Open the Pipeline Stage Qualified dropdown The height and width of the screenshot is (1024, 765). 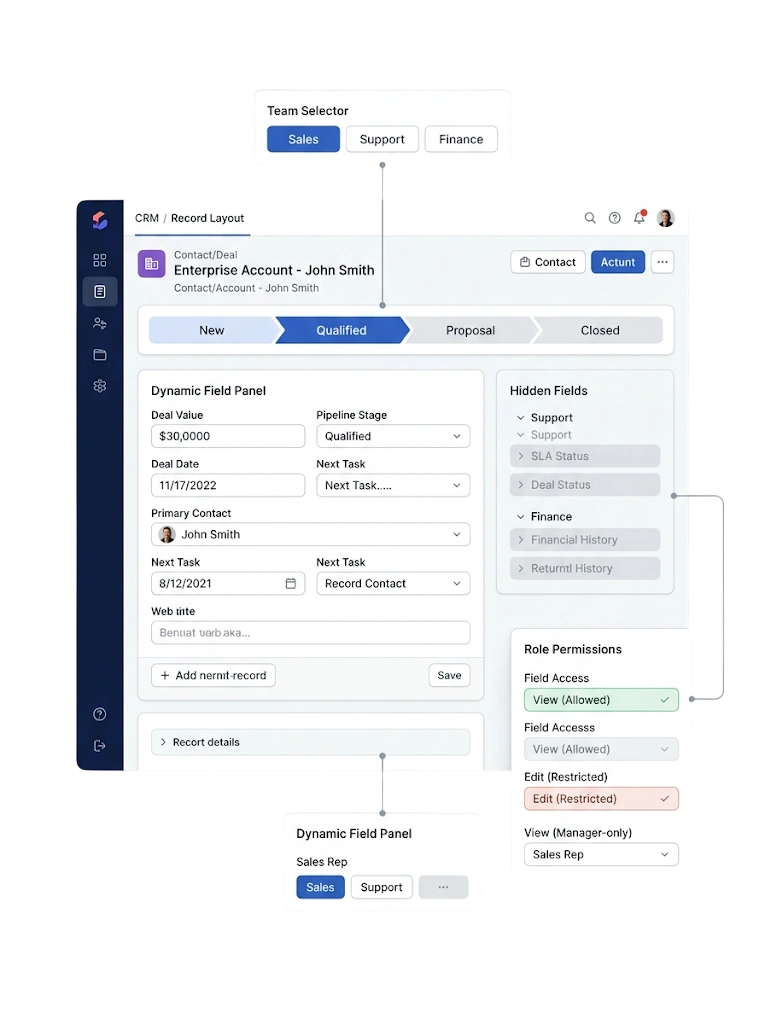click(393, 436)
